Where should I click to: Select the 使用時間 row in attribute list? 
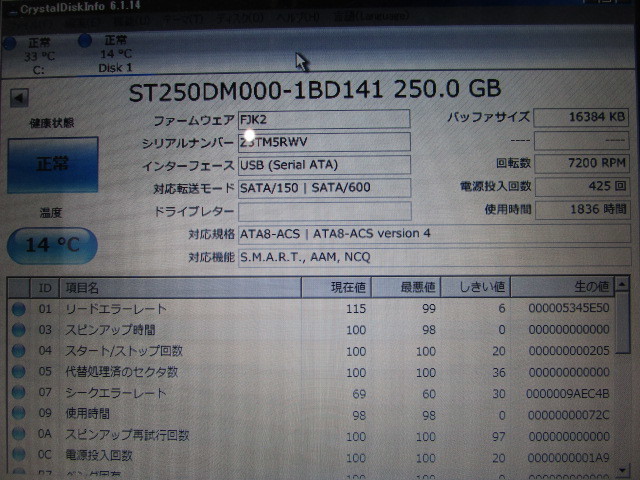(87, 413)
